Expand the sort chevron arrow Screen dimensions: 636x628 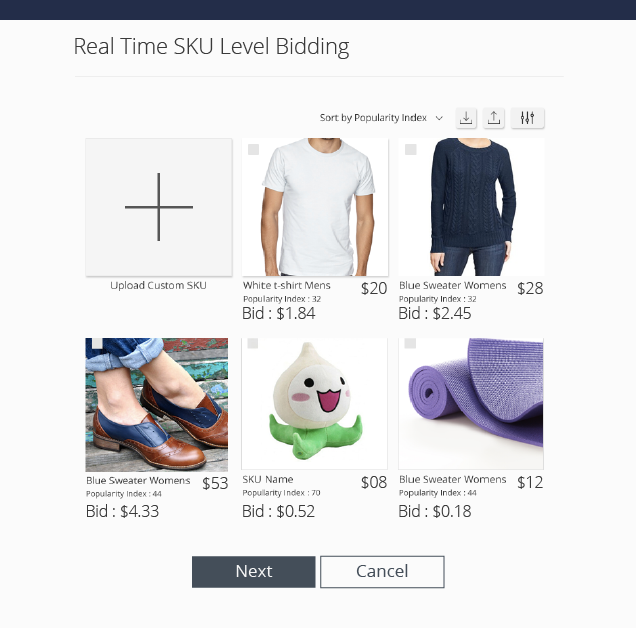coord(439,118)
